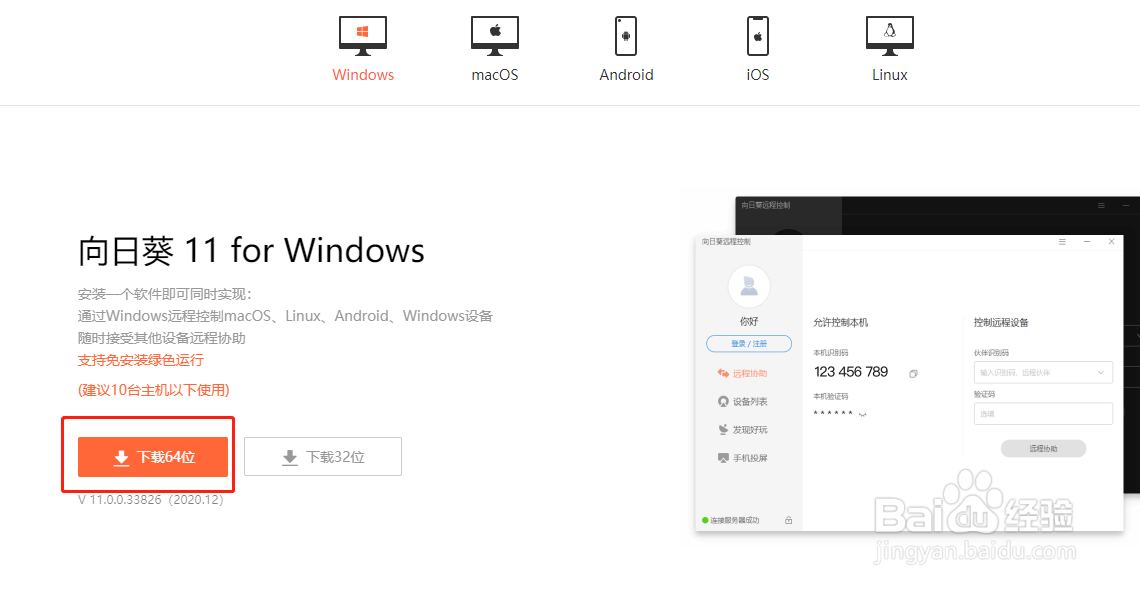This screenshot has height=591, width=1140.
Task: Click the (建议10台主机以下使用) note
Action: click(x=153, y=390)
